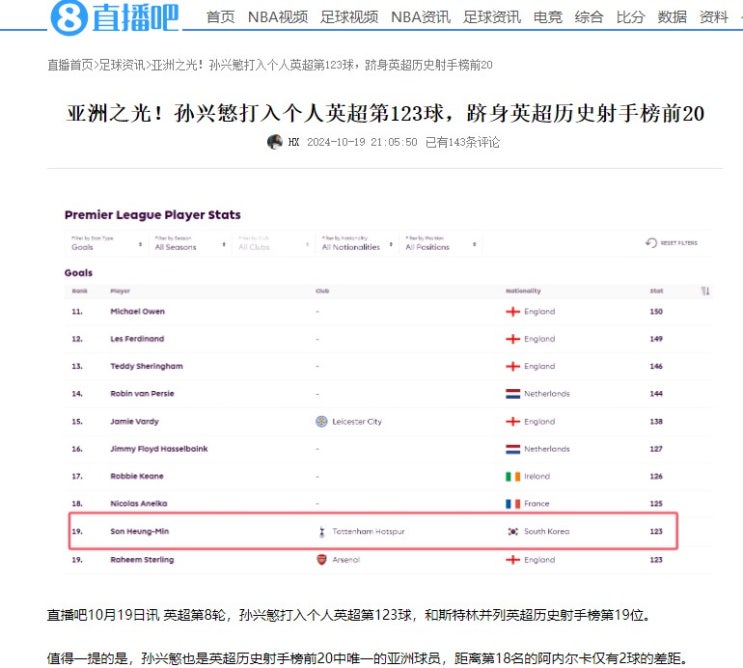The width and height of the screenshot is (743, 668).
Task: Click the England flag in Teddy Sheringham row
Action: (x=513, y=366)
